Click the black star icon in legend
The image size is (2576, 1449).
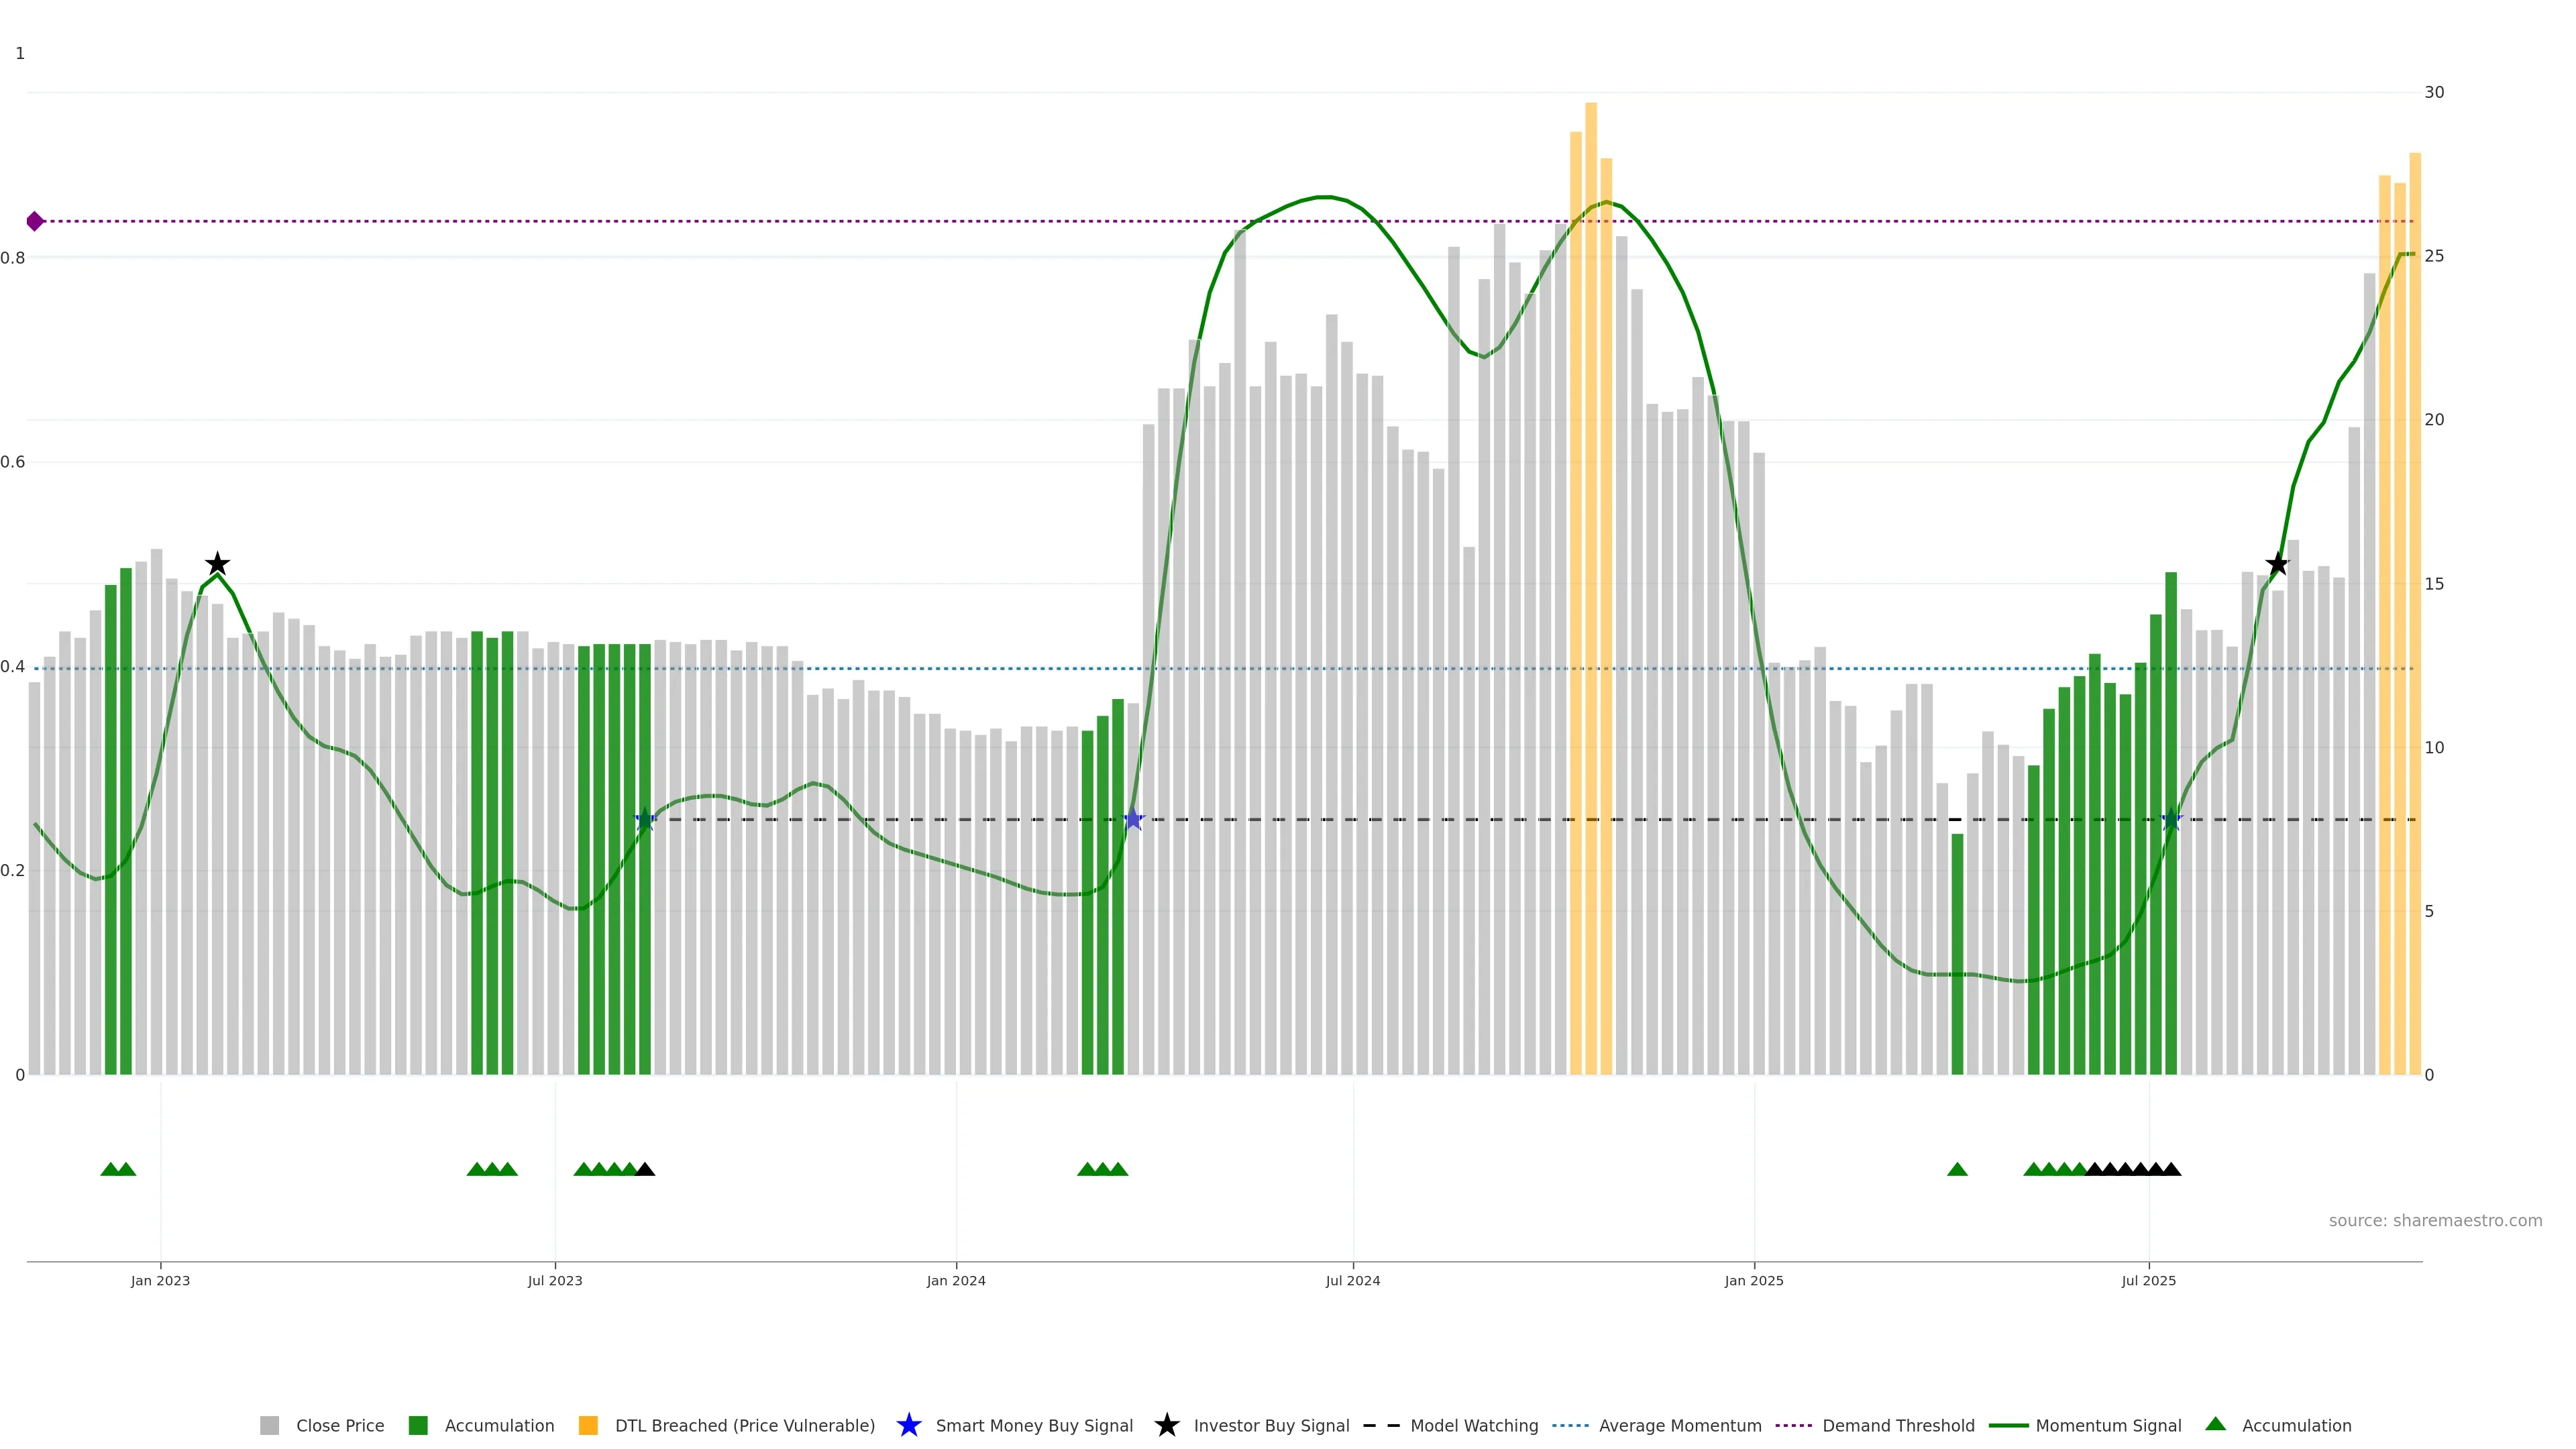[1166, 1425]
